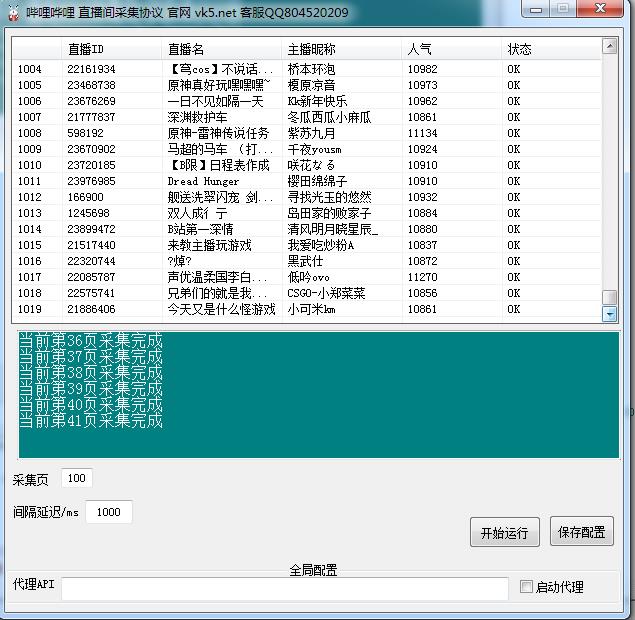Sort by the 主播昵称 column header
635x620 pixels.
click(341, 49)
